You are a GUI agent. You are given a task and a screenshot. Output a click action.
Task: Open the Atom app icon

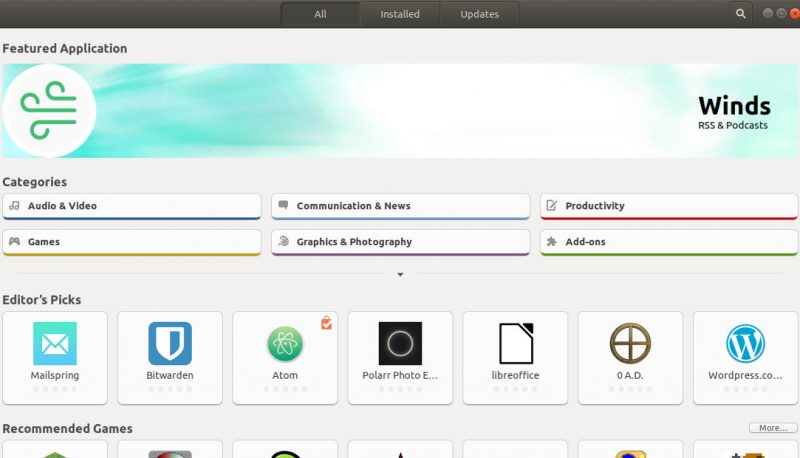click(x=285, y=343)
